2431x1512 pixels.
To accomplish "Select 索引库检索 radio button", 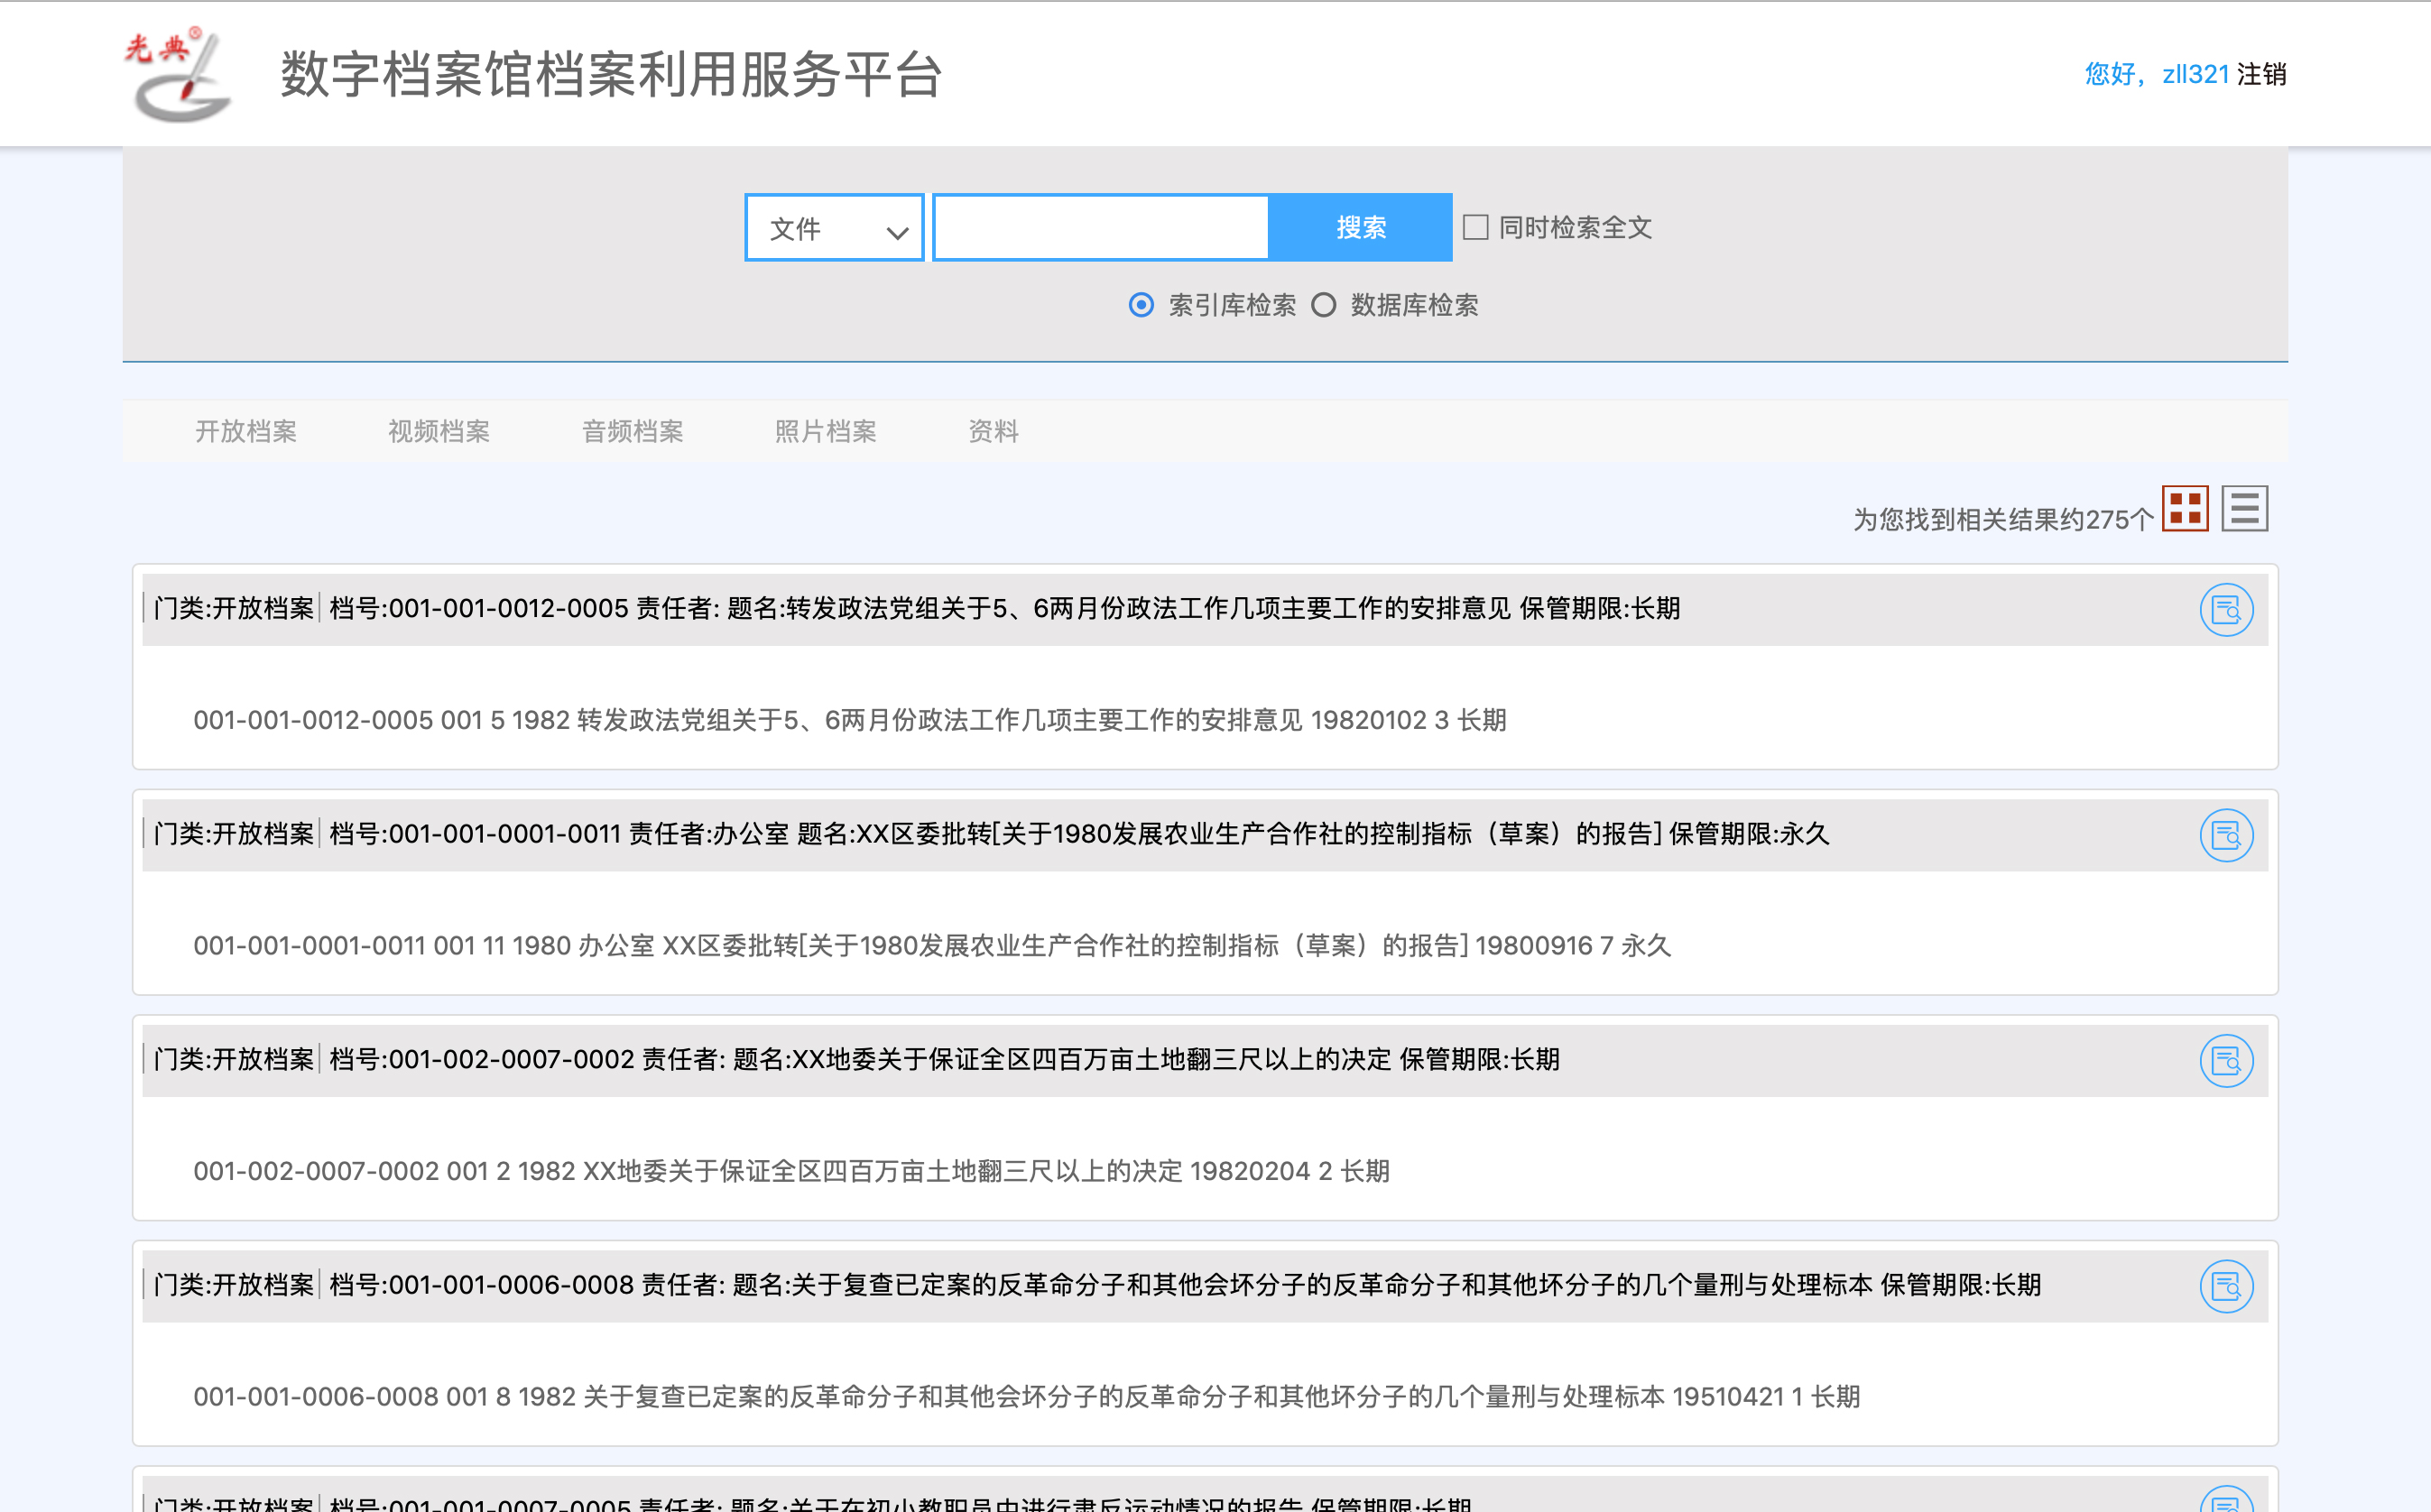I will (1141, 305).
